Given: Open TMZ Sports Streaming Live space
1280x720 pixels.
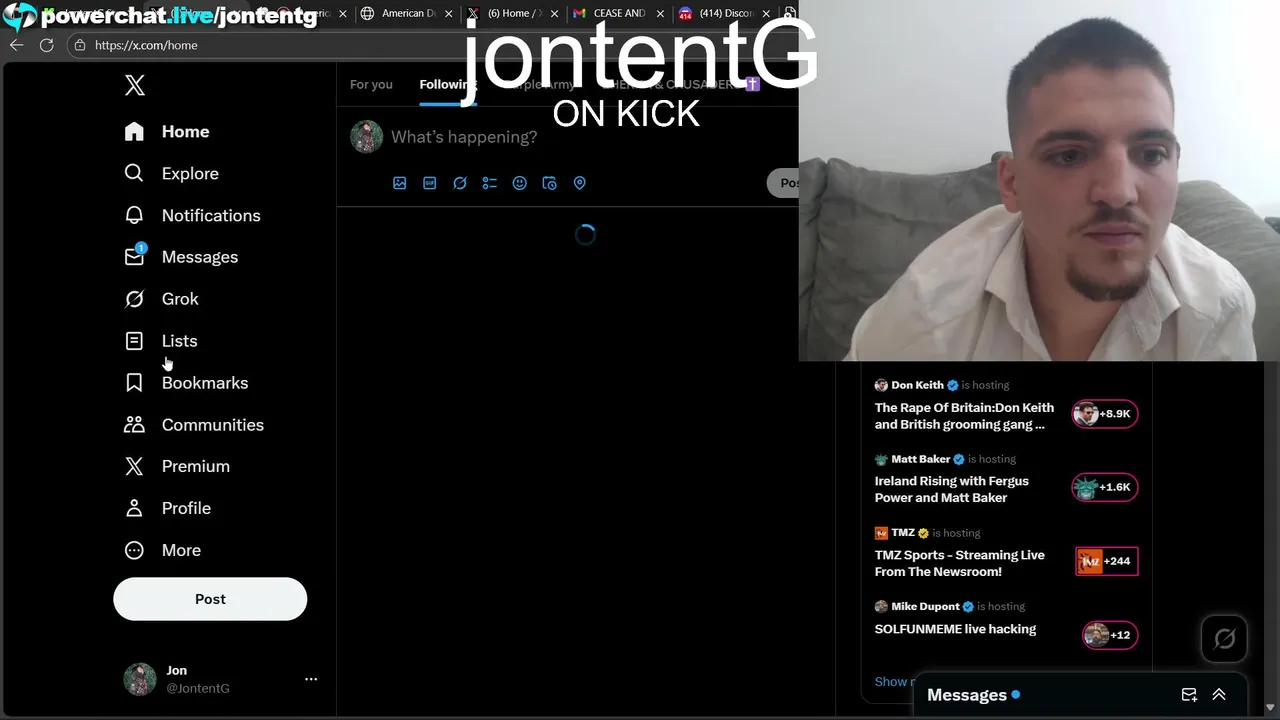Looking at the screenshot, I should click(960, 563).
